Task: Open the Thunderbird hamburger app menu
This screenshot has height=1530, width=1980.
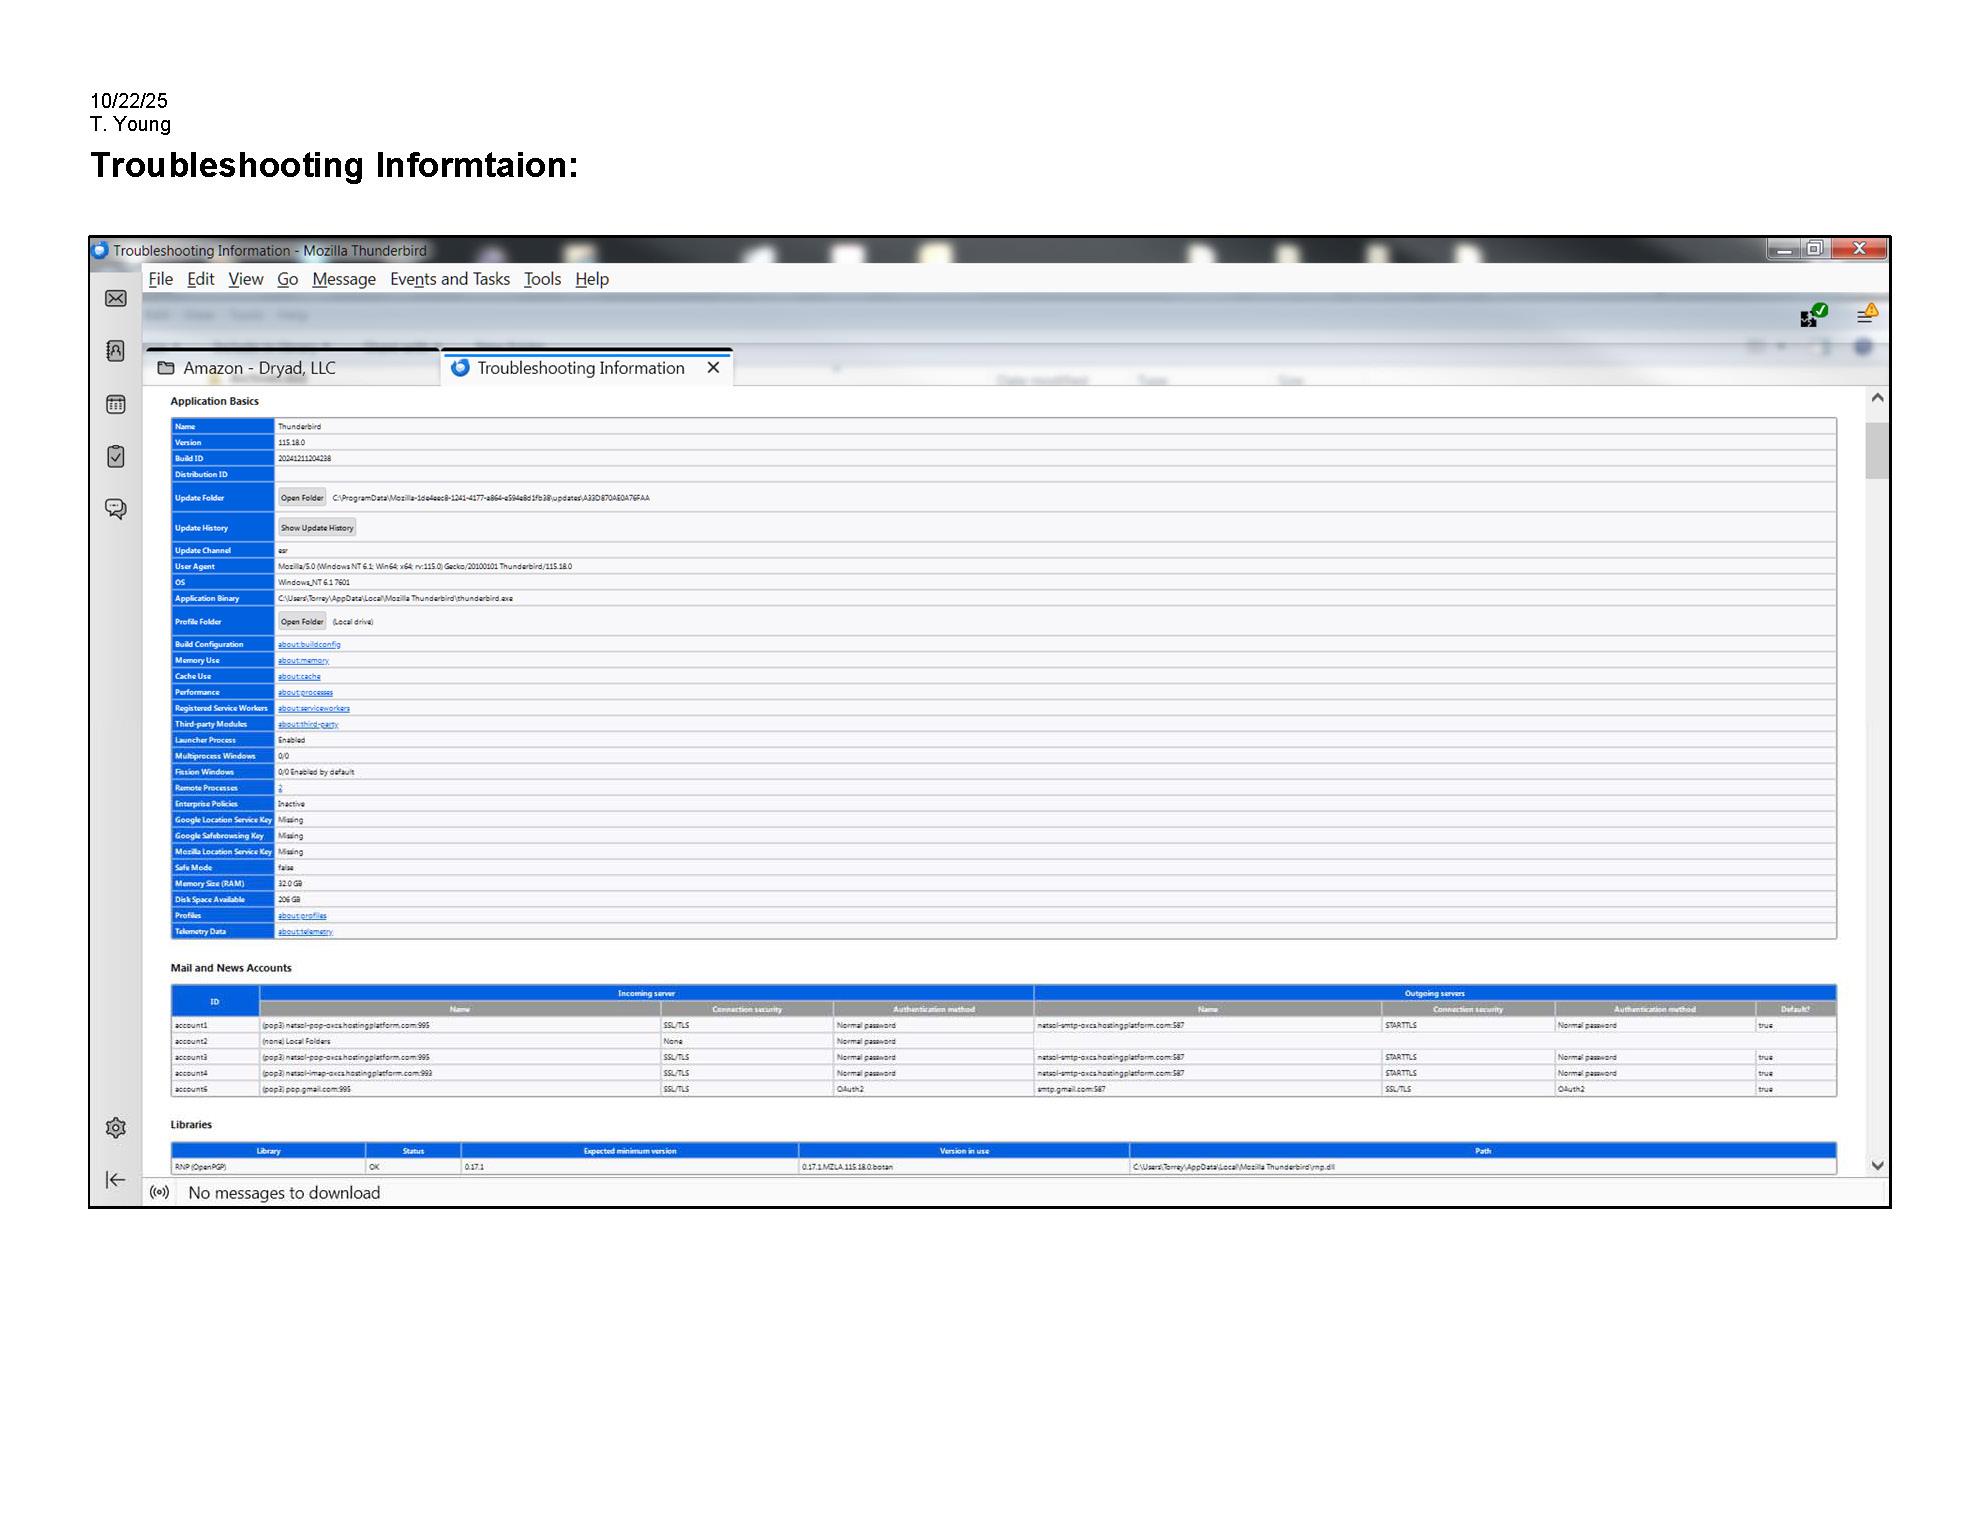Action: pos(1865,316)
